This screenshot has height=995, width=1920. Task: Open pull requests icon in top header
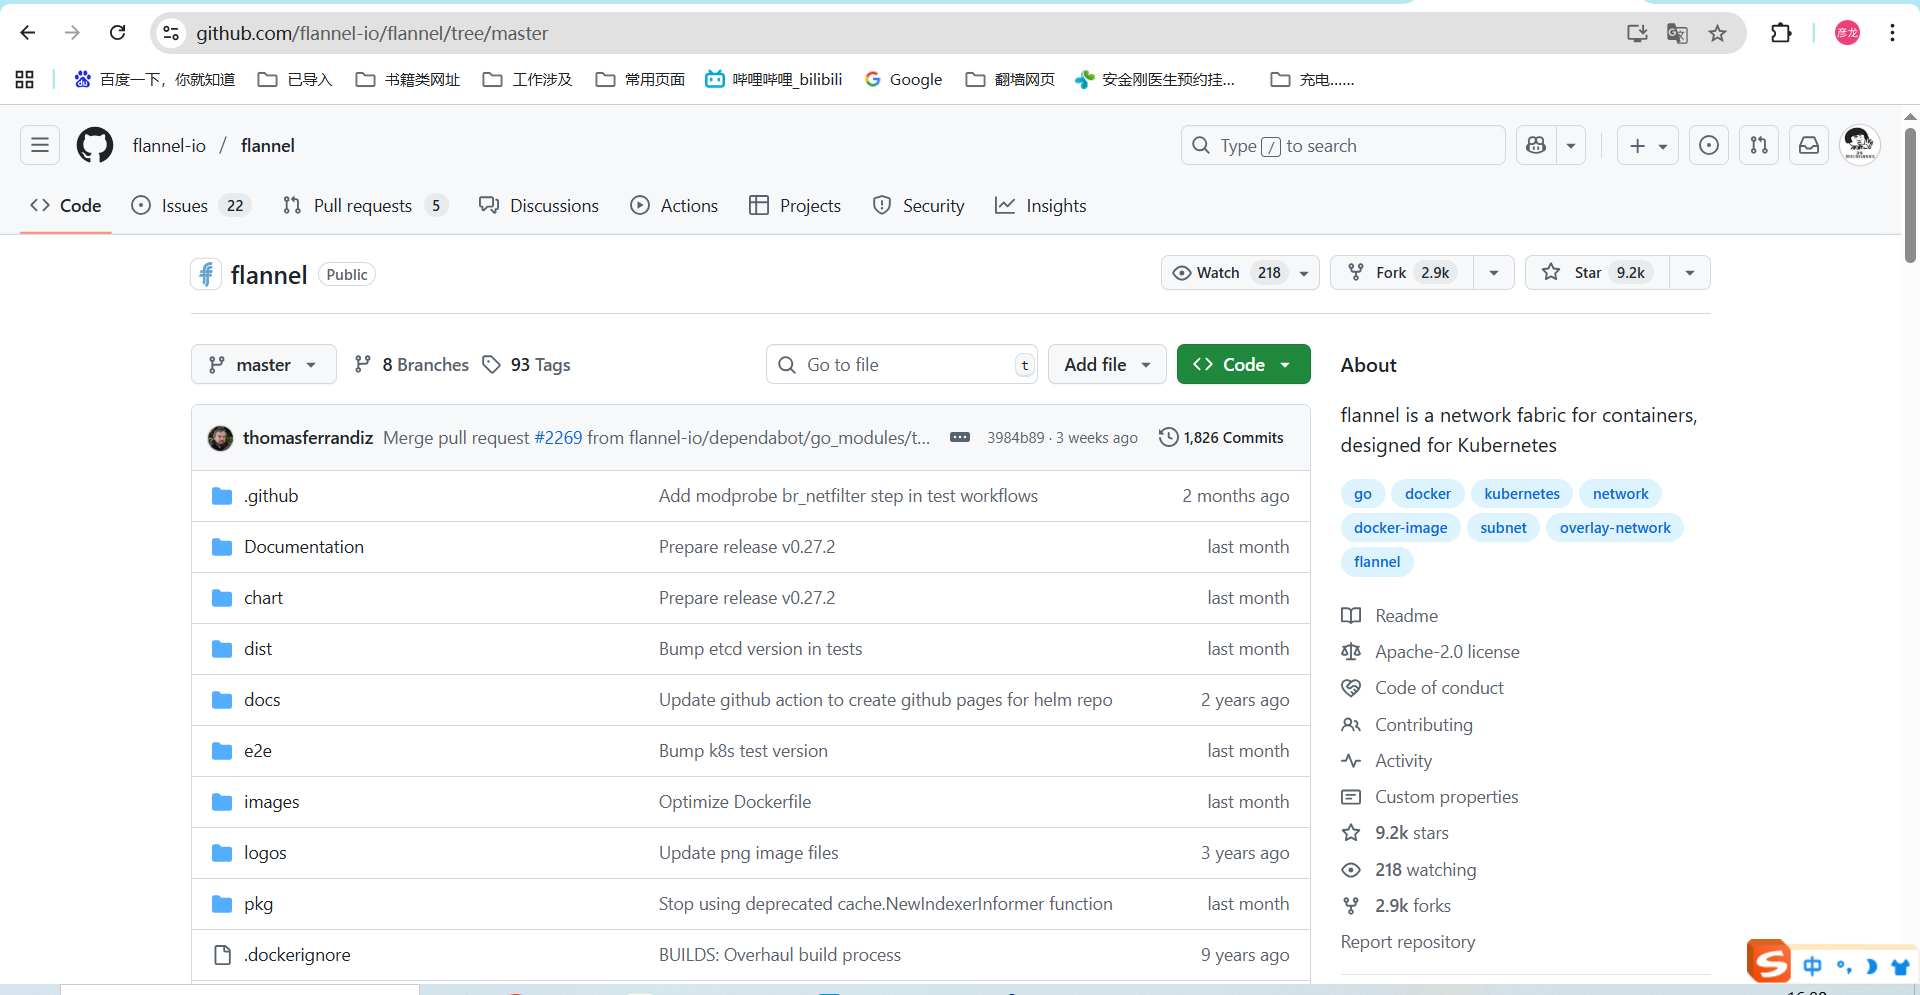coord(1759,146)
